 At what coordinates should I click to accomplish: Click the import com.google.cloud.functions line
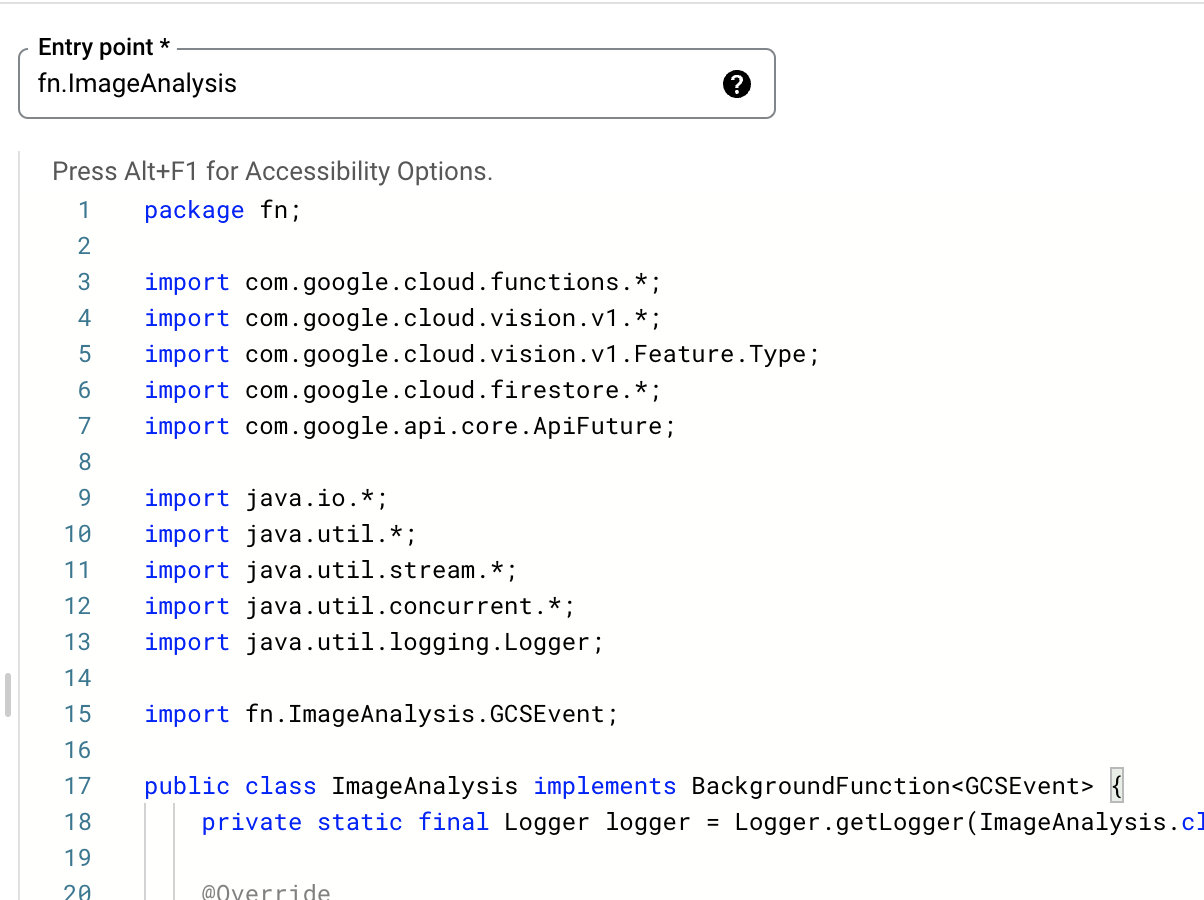(x=402, y=282)
